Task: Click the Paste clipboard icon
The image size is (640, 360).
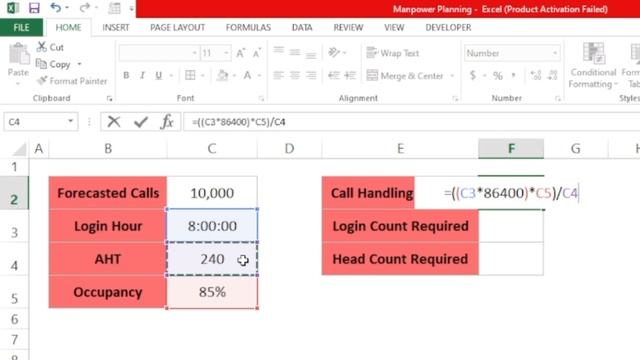Action: pyautogui.click(x=19, y=54)
